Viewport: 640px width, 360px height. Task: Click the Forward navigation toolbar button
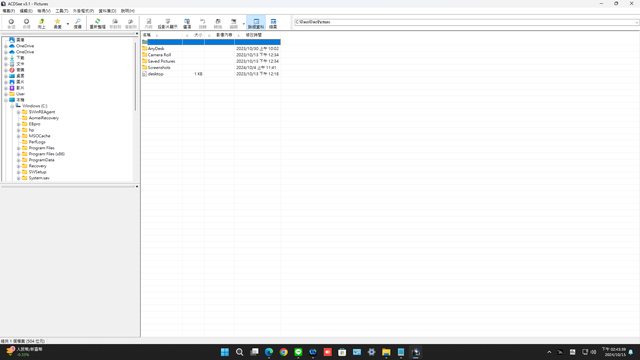coord(27,23)
